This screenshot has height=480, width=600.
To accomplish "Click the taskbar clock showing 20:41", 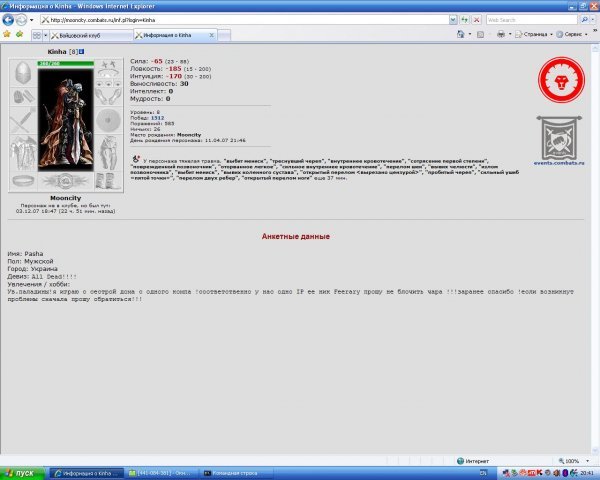I will [586, 473].
